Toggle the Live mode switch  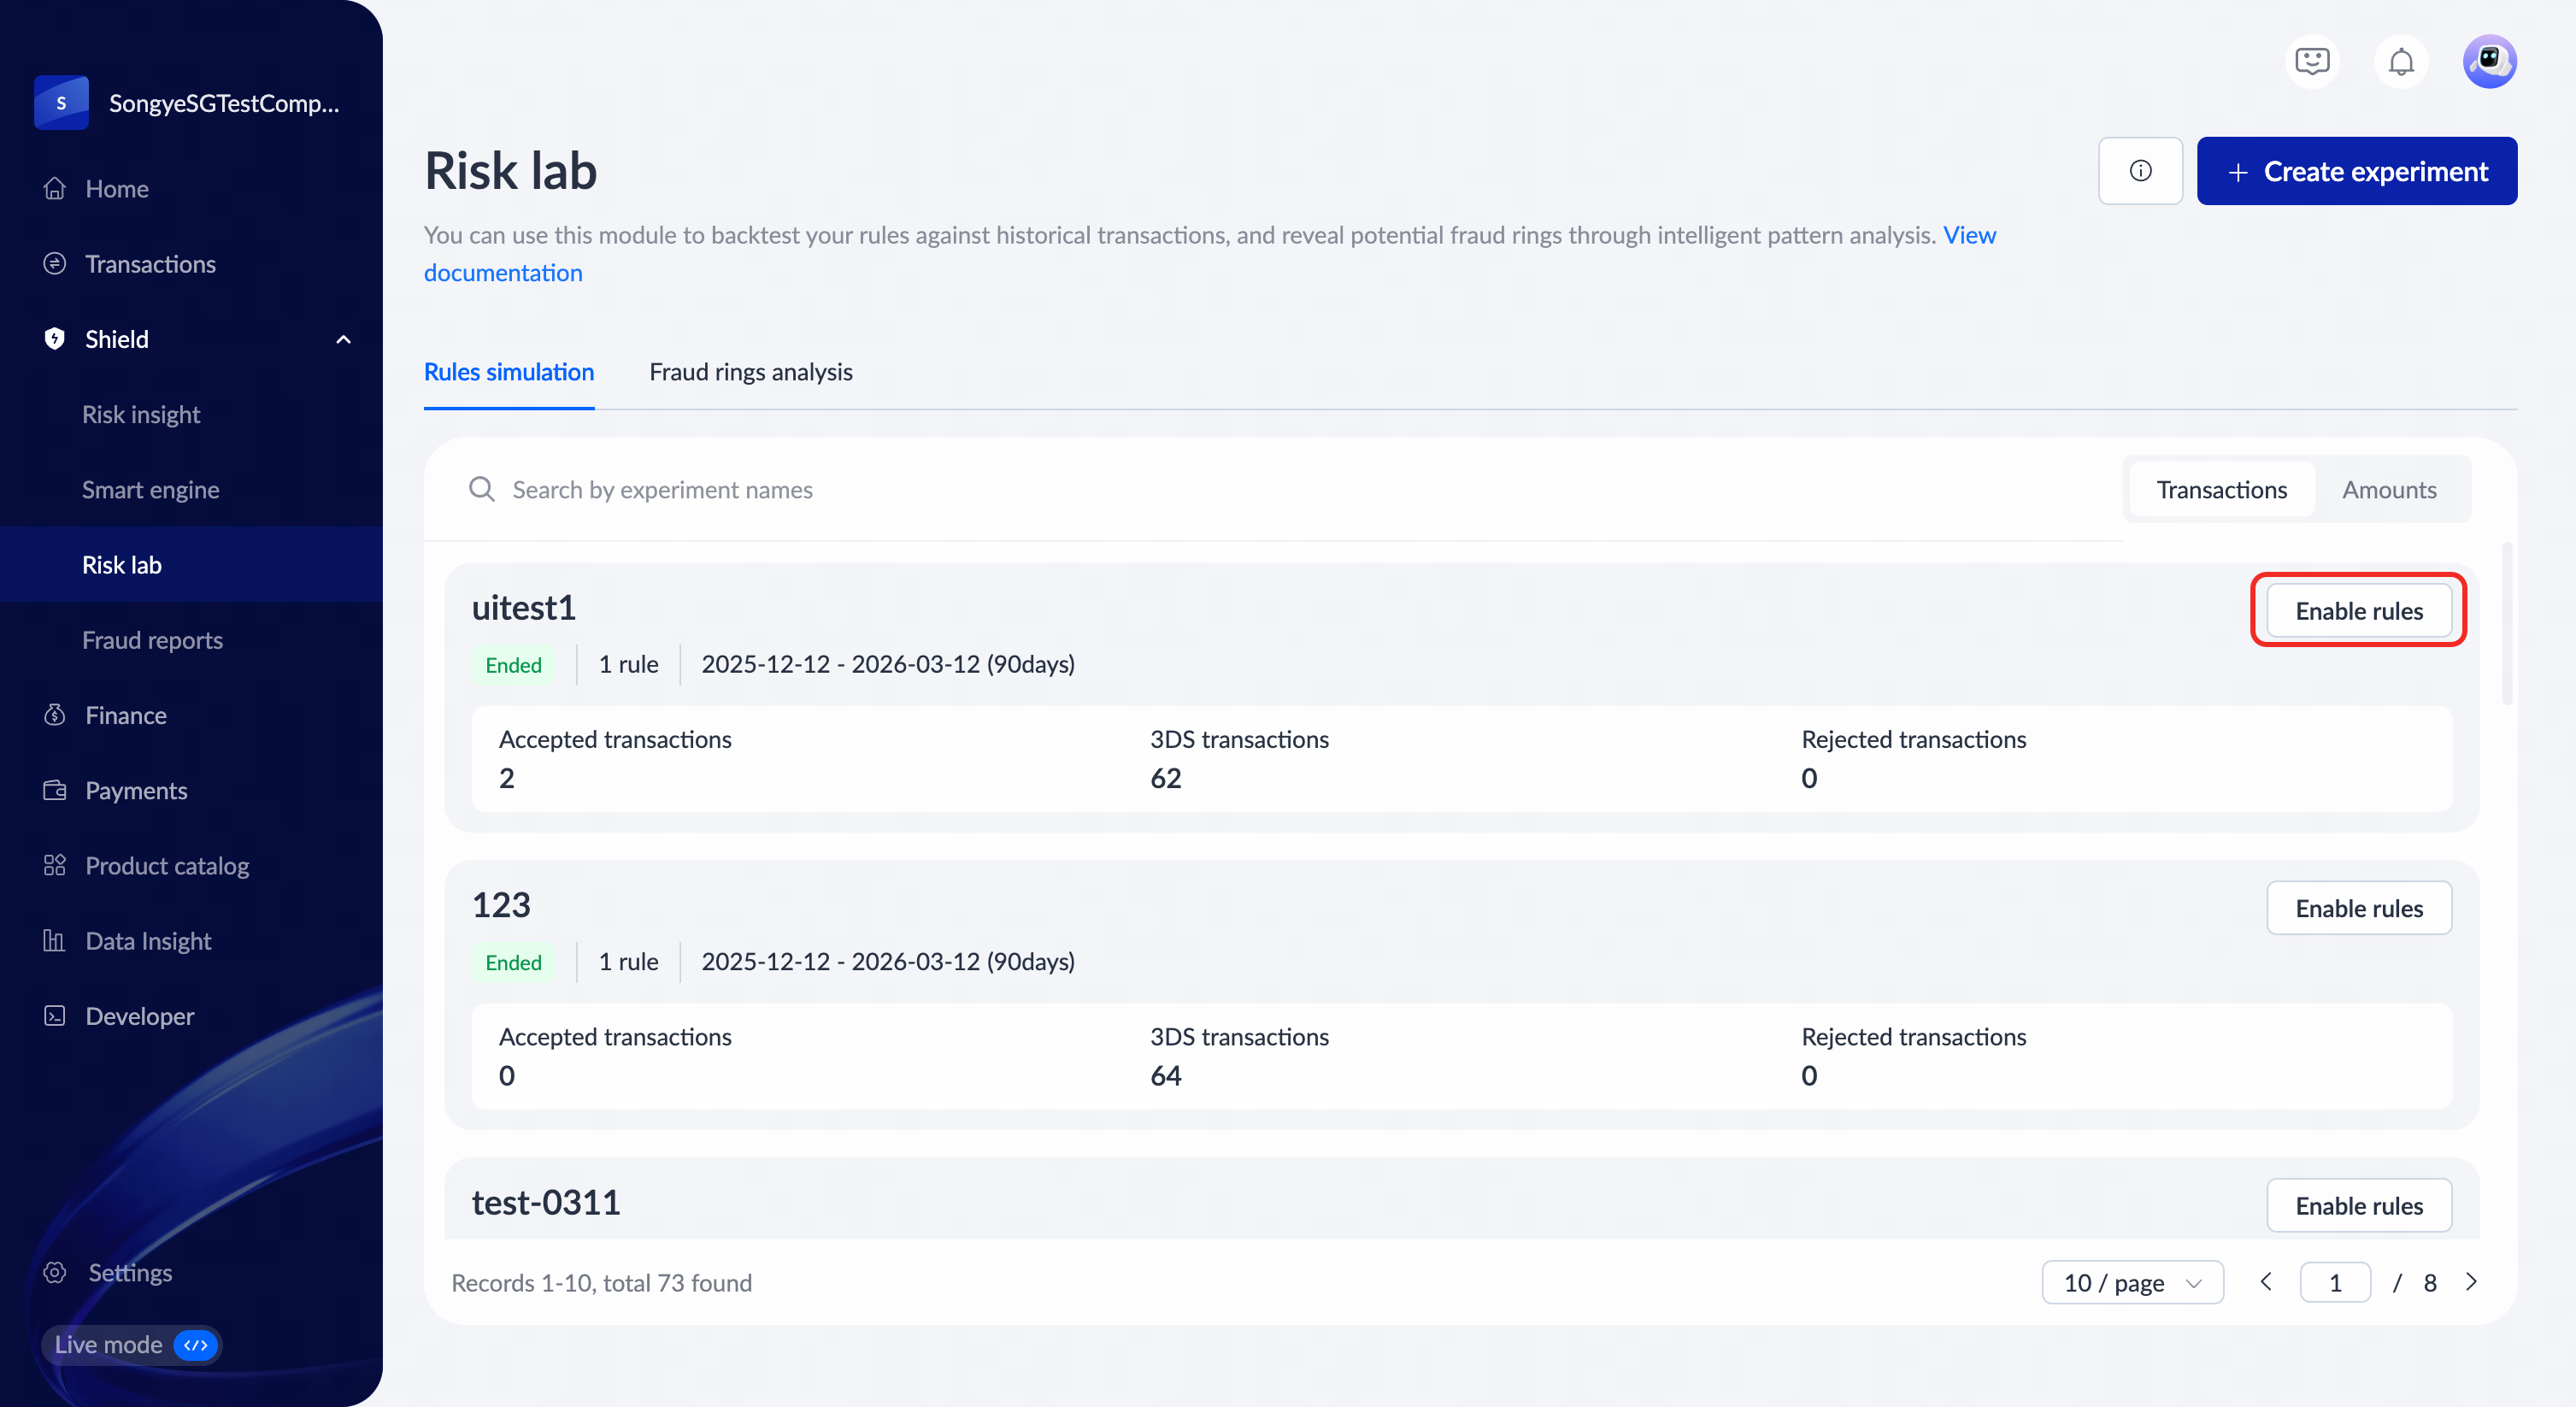pyautogui.click(x=195, y=1345)
